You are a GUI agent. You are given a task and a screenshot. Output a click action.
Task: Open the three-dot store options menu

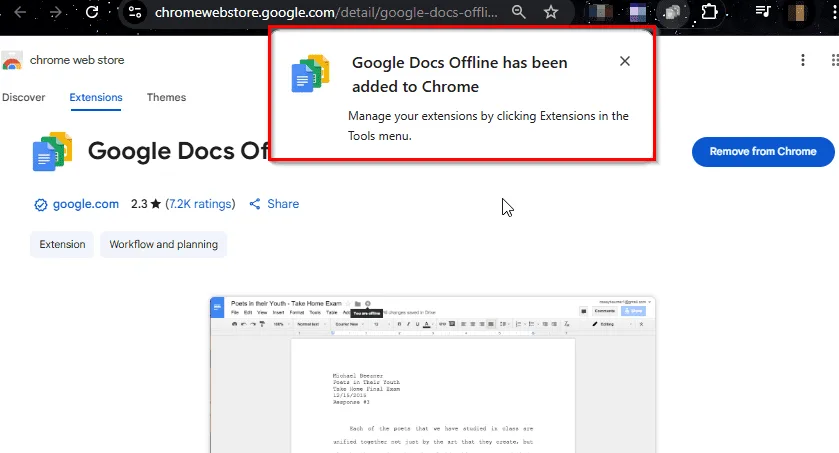pos(803,60)
